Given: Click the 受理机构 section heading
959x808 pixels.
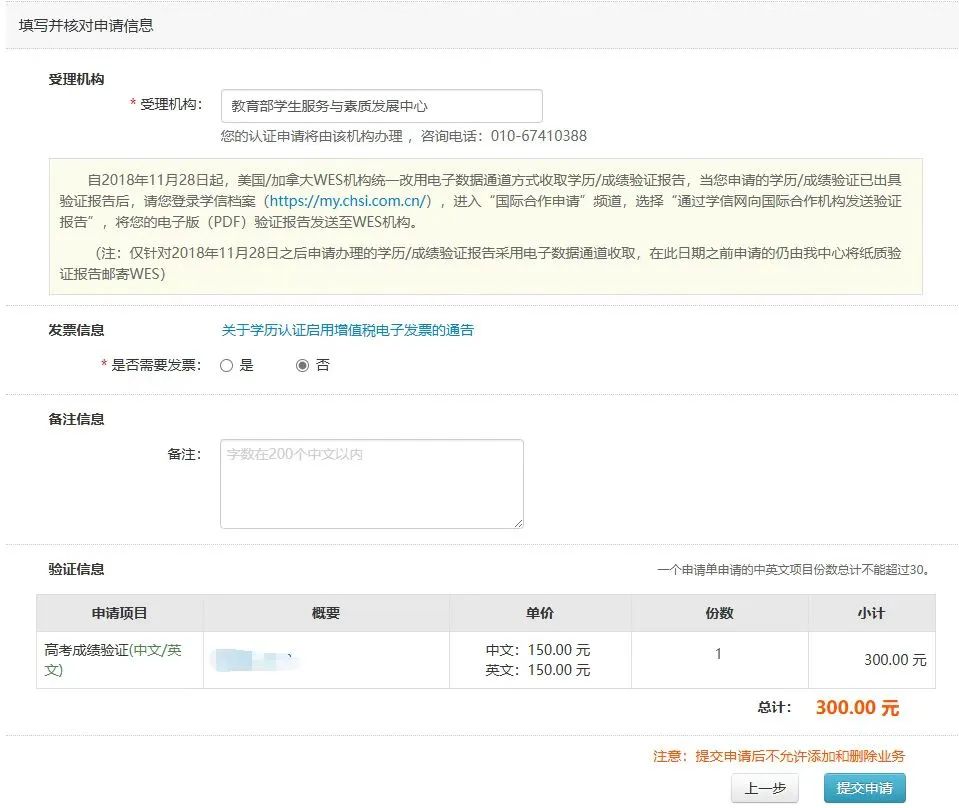Looking at the screenshot, I should 76,80.
